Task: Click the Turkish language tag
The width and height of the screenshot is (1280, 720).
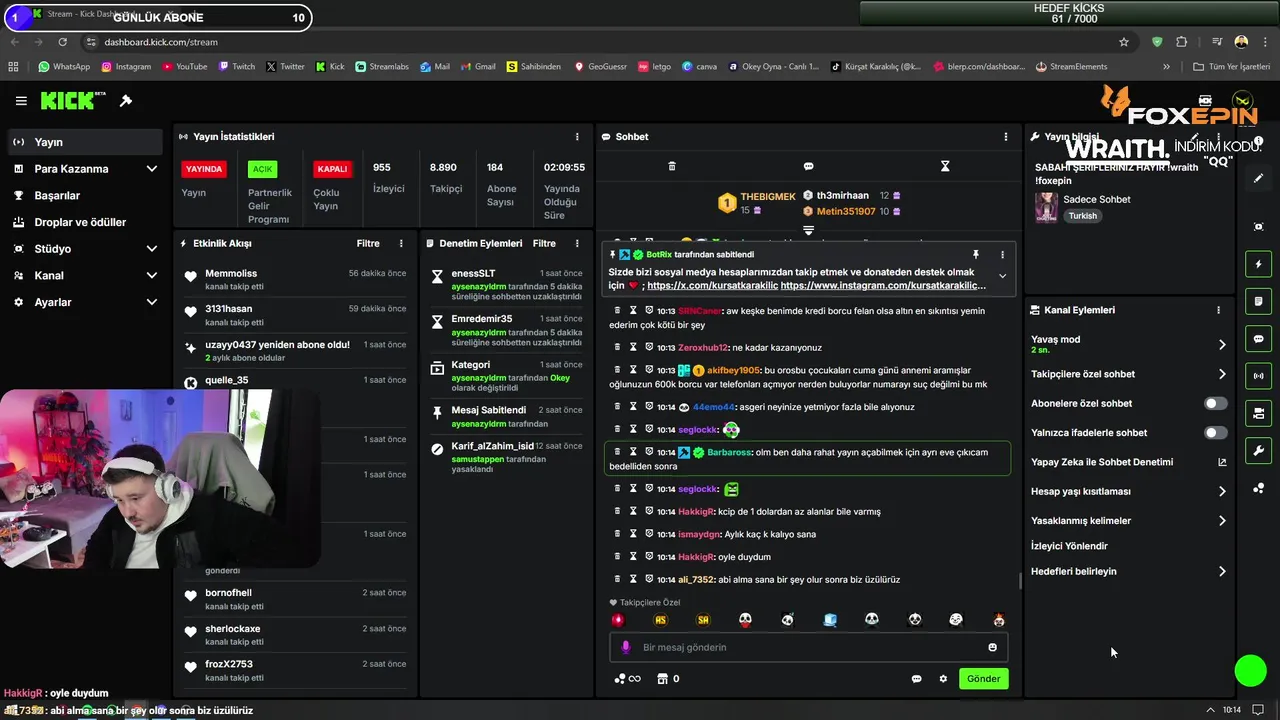Action: pyautogui.click(x=1082, y=216)
